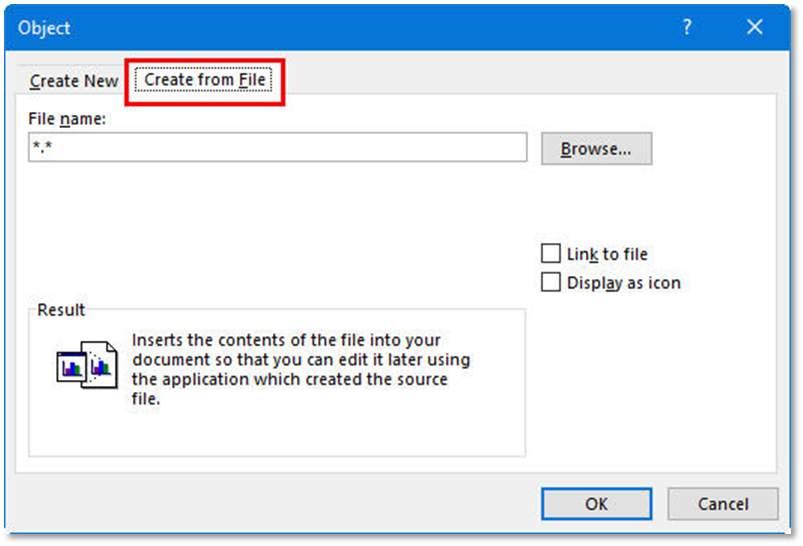Image resolution: width=803 pixels, height=546 pixels.
Task: Click the Object title text
Action: (x=44, y=28)
